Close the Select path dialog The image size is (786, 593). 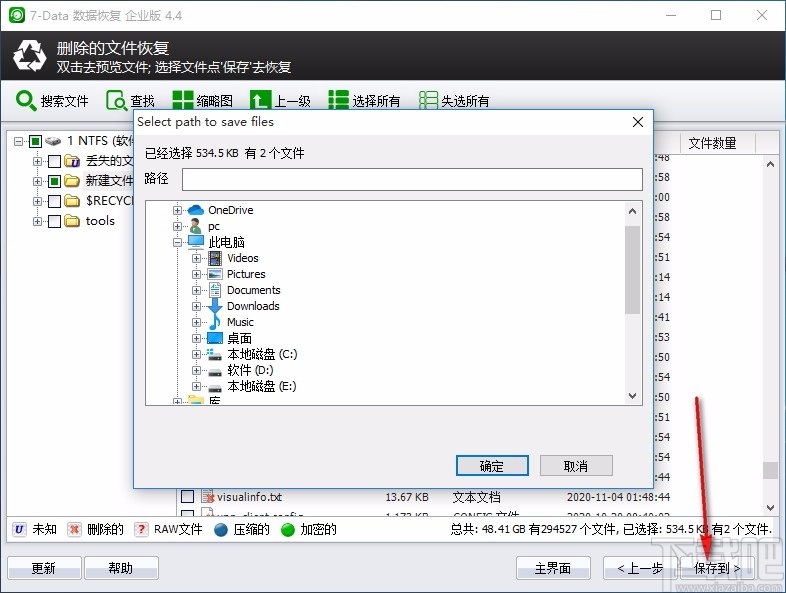[638, 122]
